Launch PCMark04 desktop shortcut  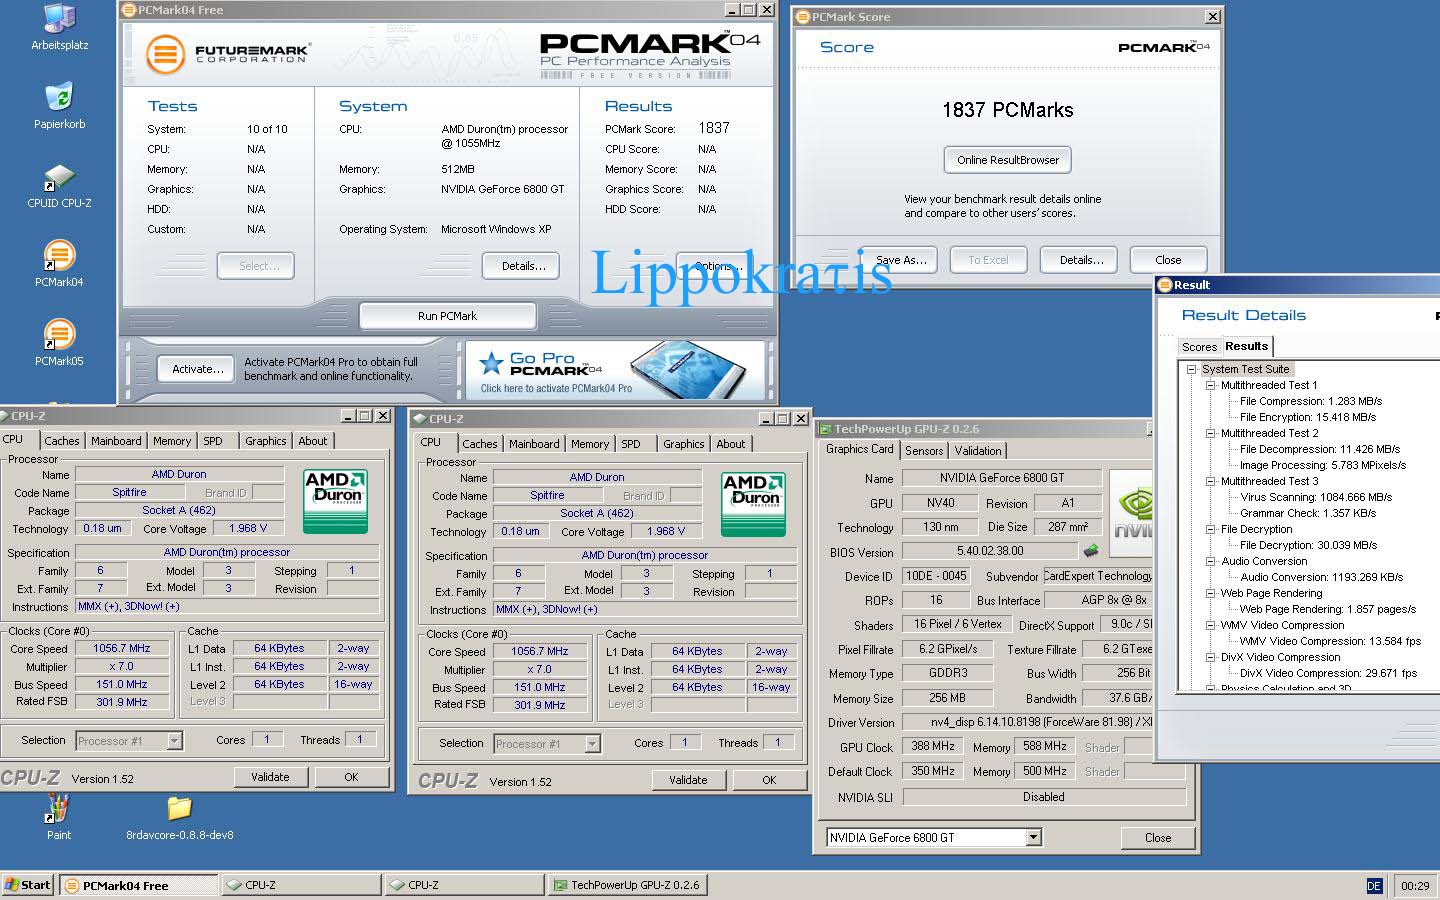(59, 264)
